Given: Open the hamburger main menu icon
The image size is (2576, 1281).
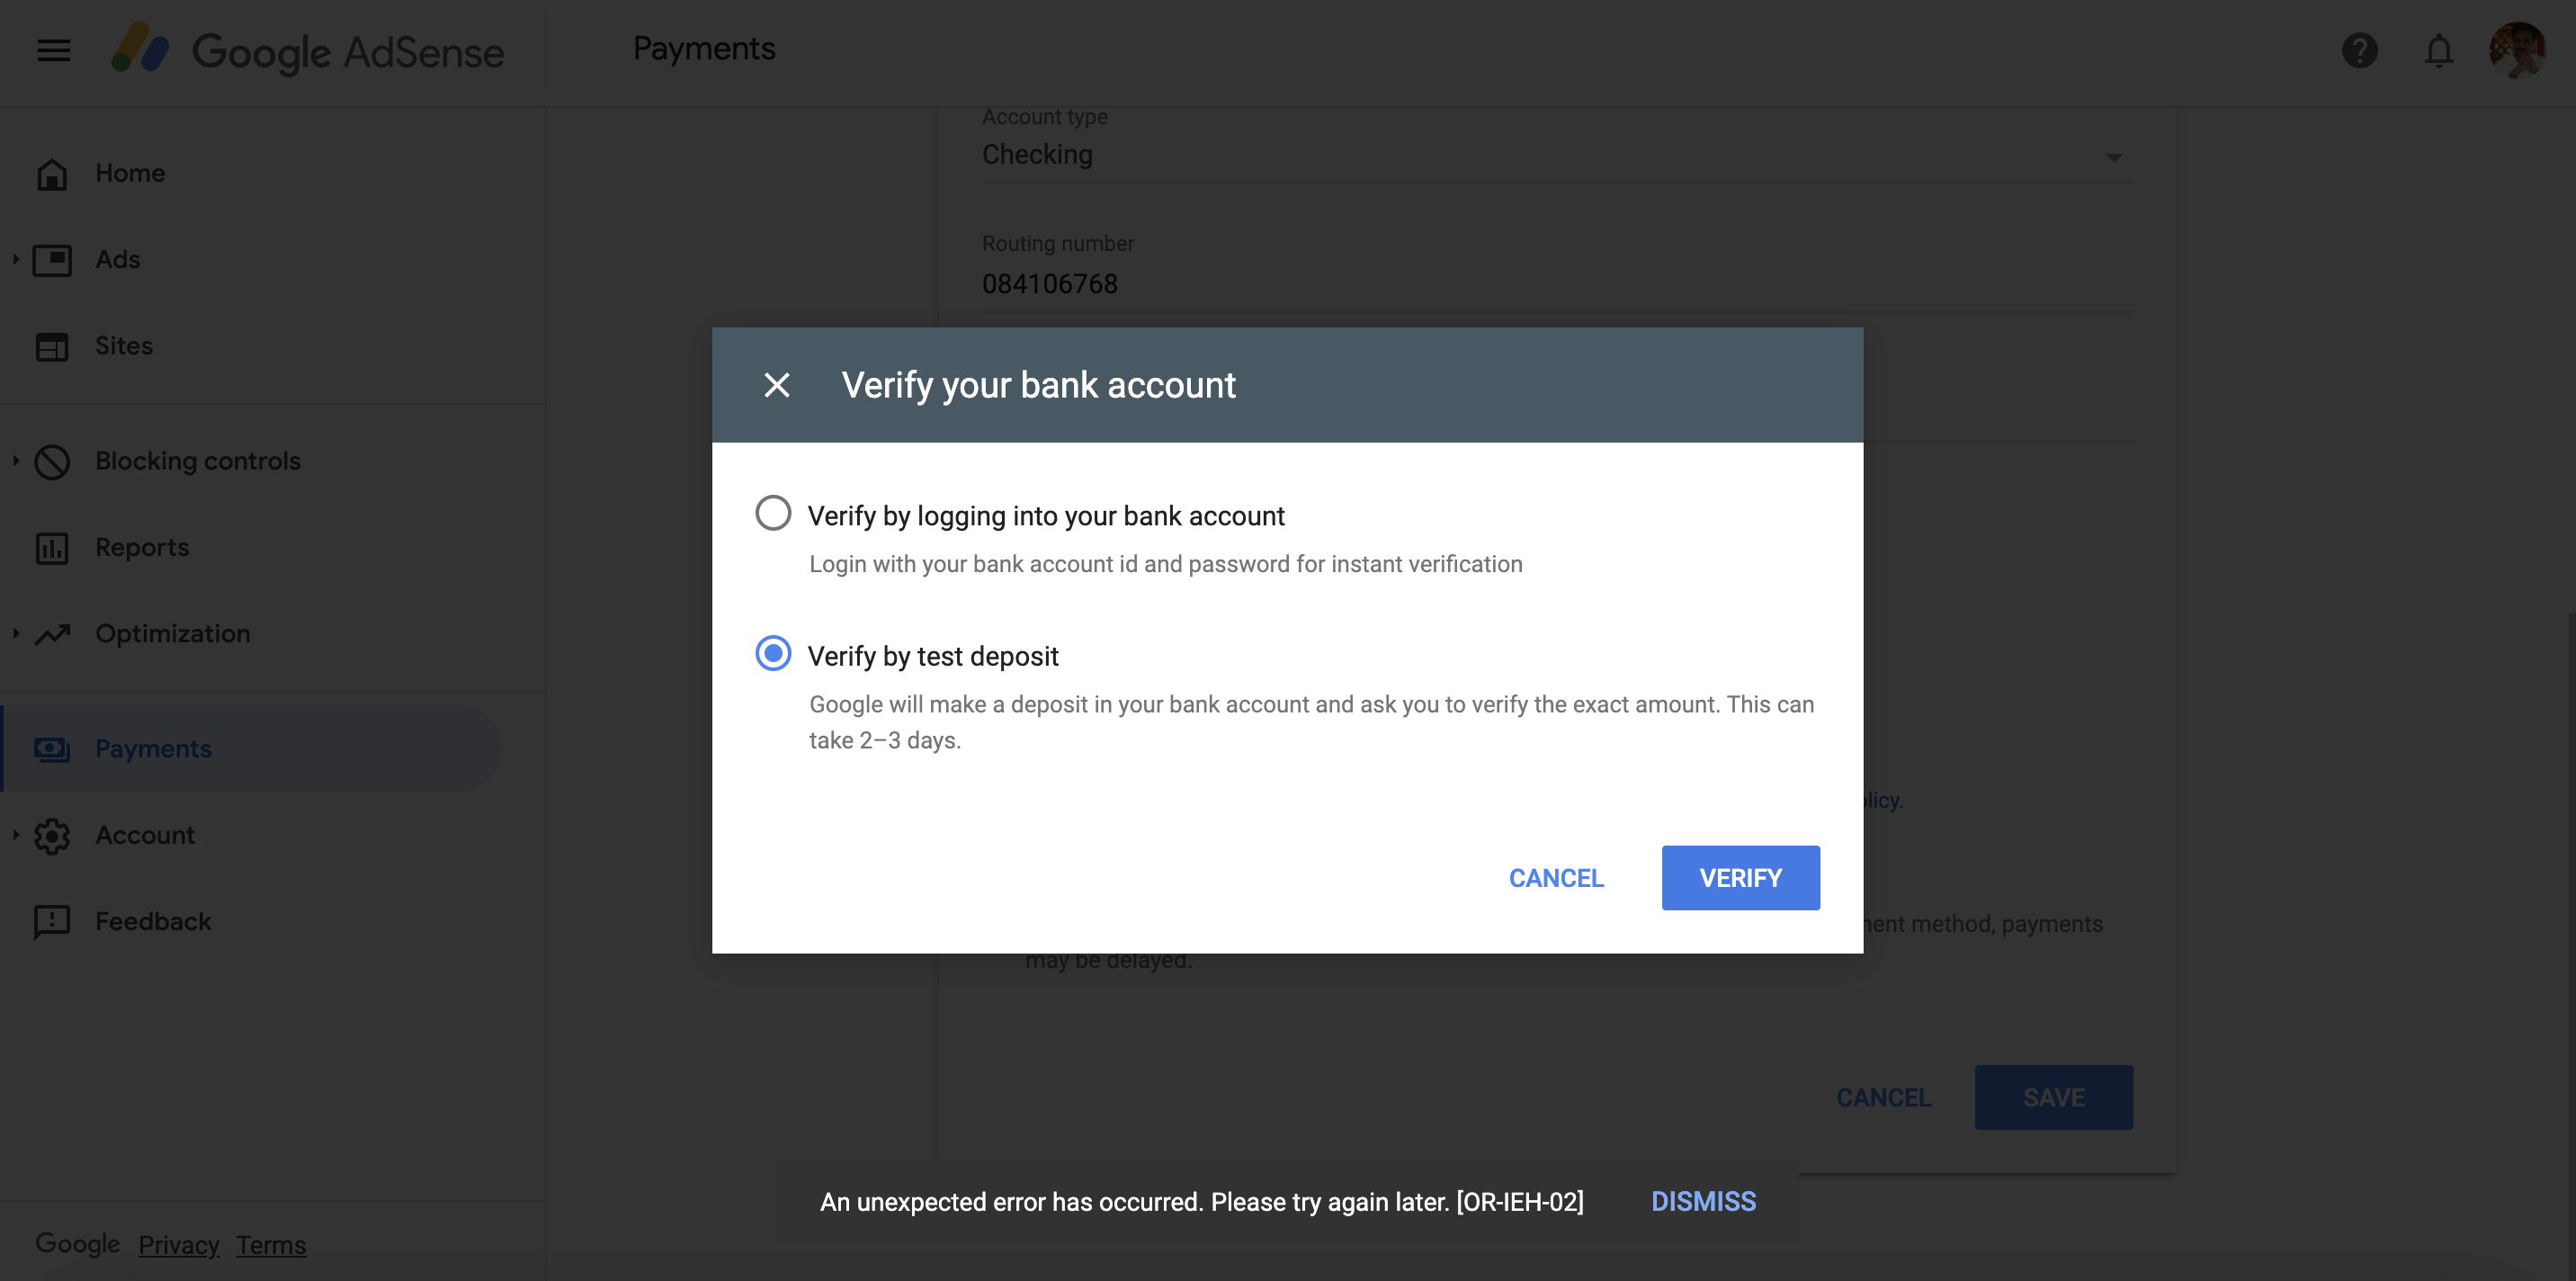Looking at the screenshot, I should 53,50.
